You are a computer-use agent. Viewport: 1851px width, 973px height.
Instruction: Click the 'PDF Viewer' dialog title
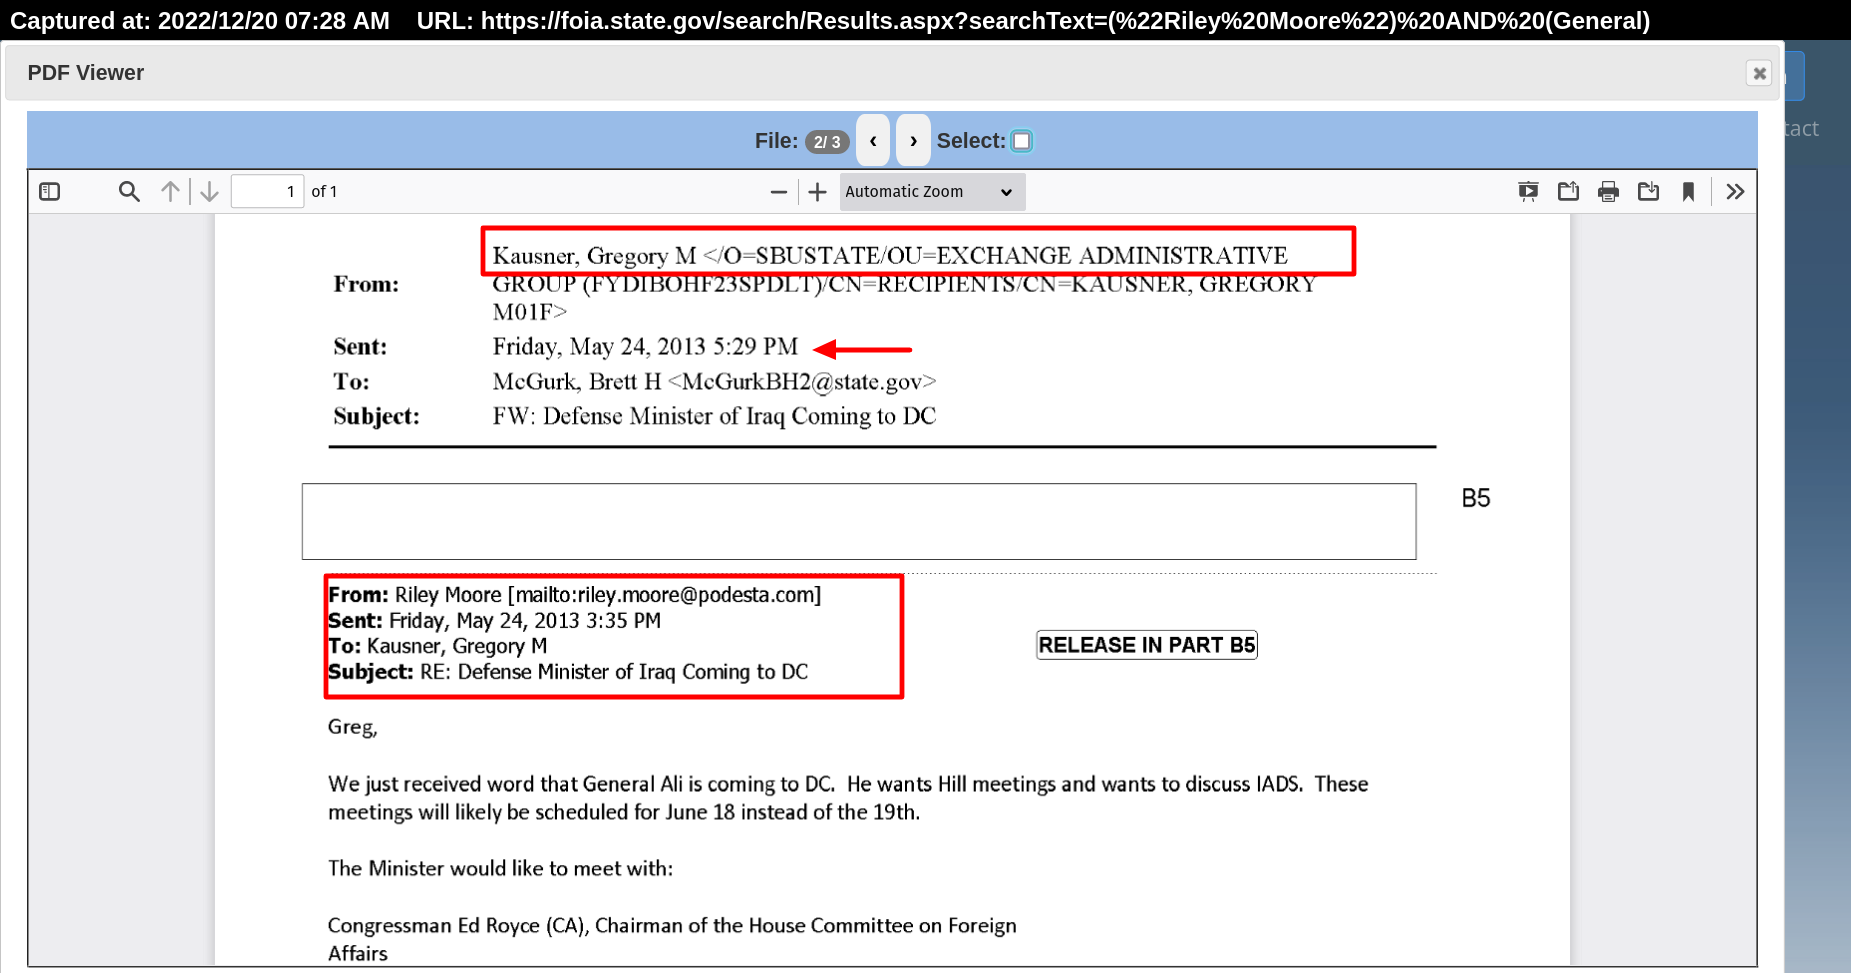86,73
